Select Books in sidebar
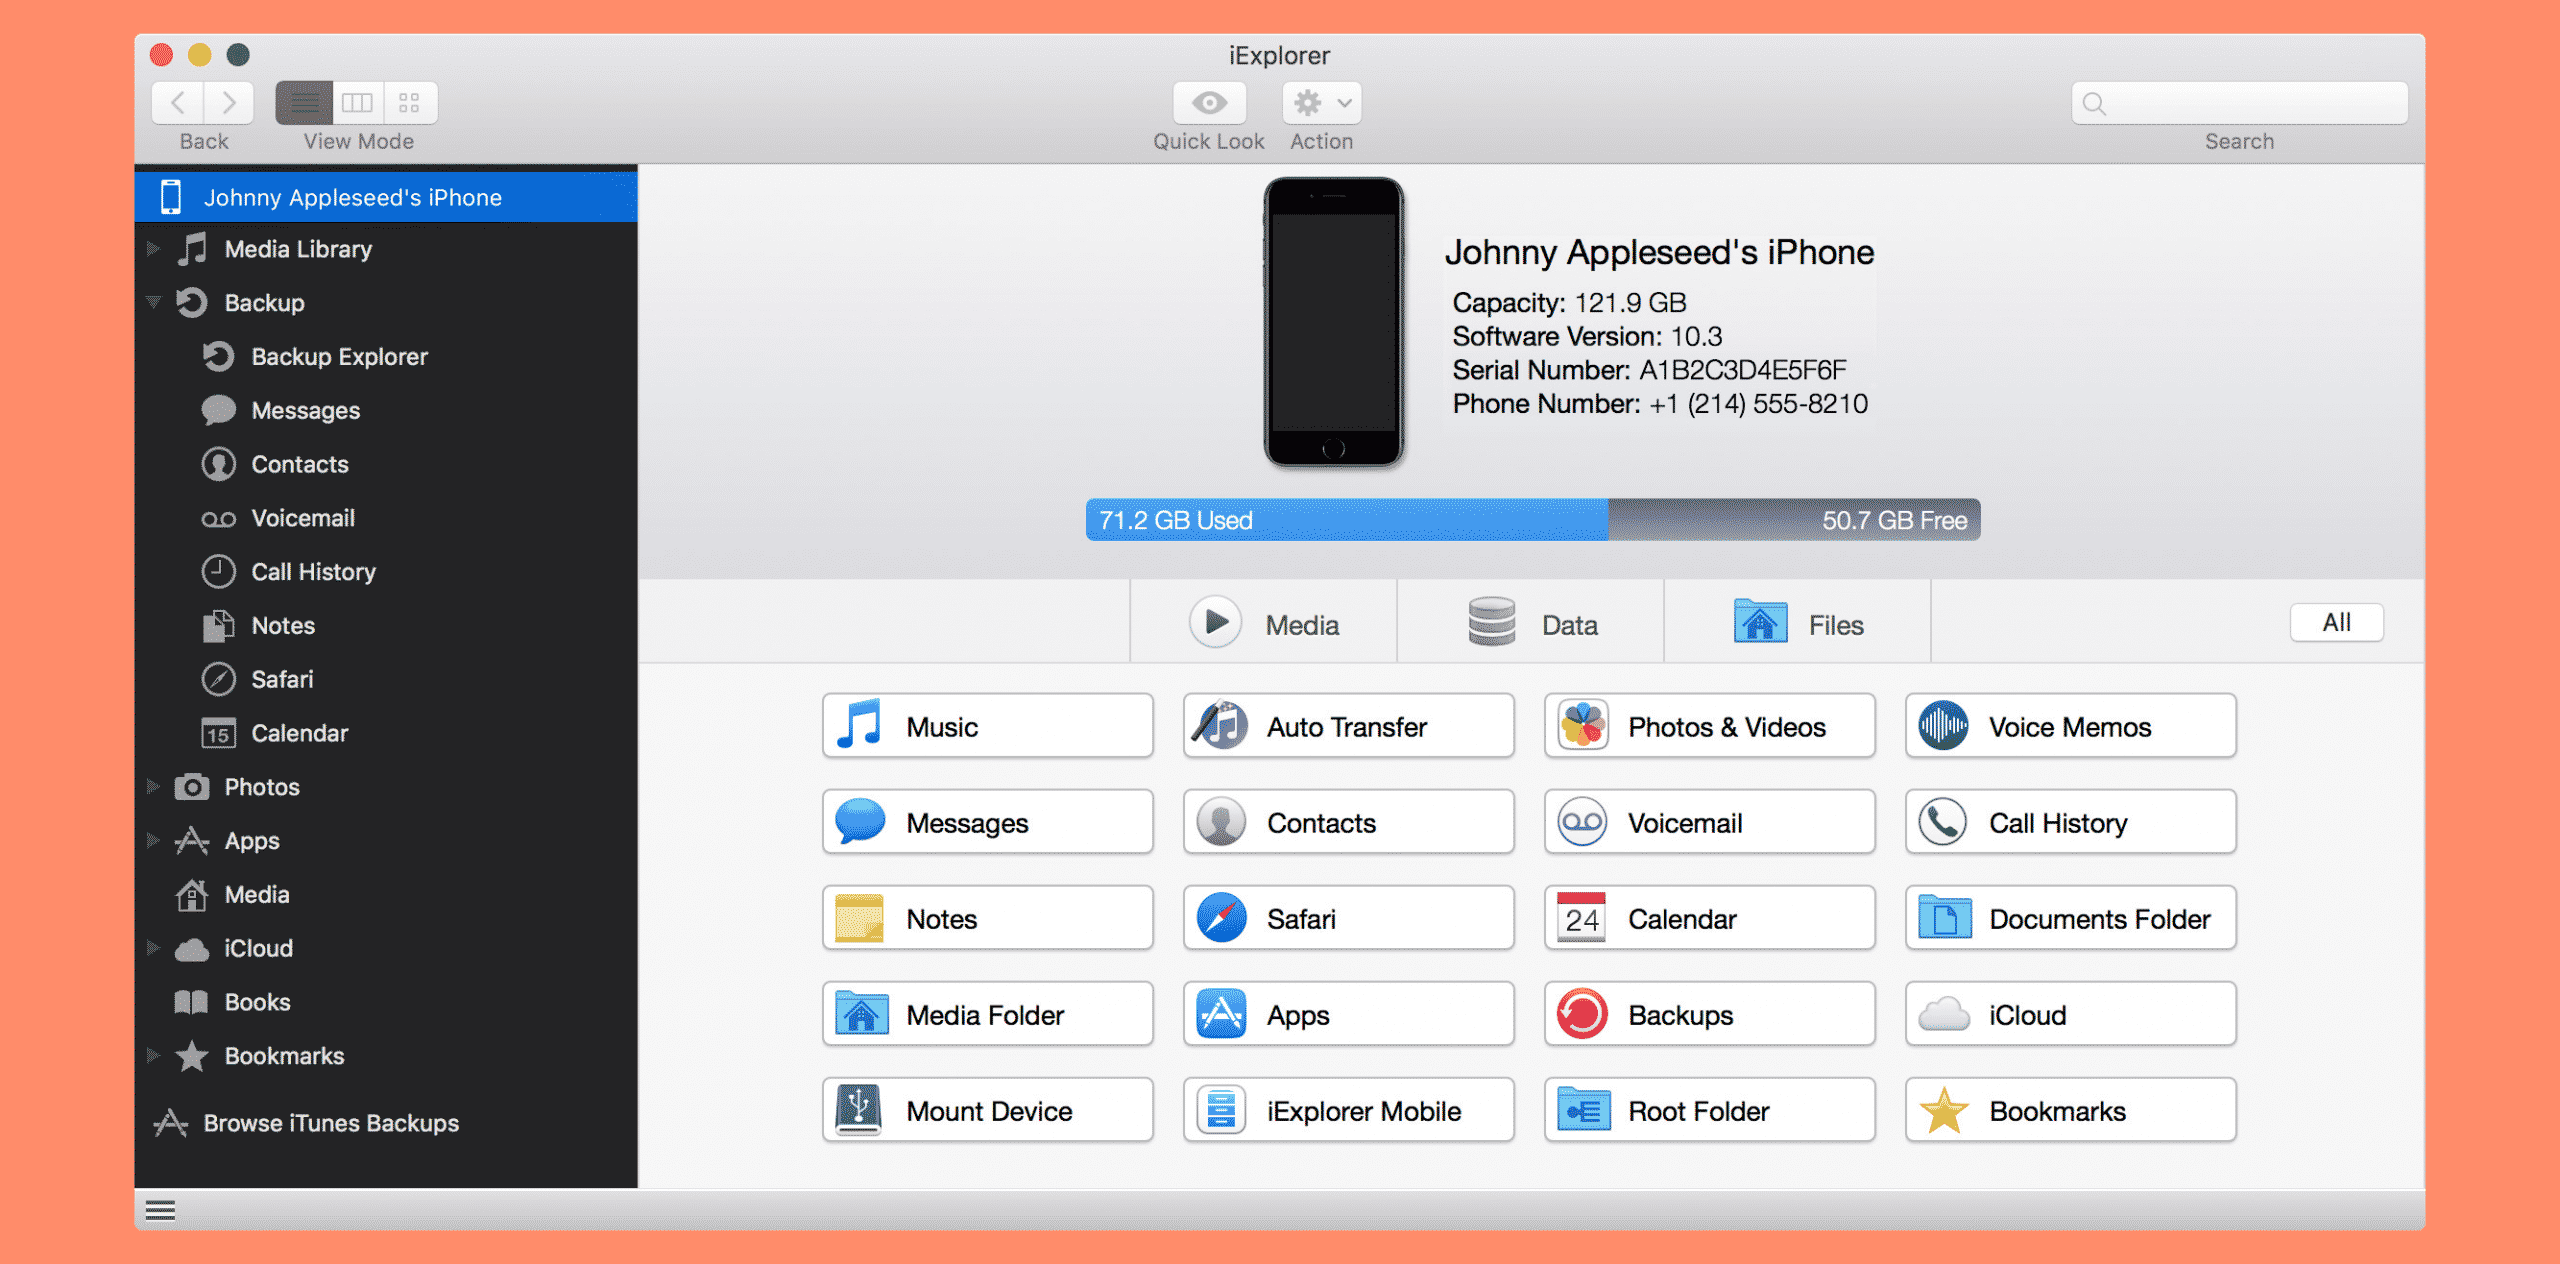This screenshot has width=2560, height=1264. [x=386, y=1002]
